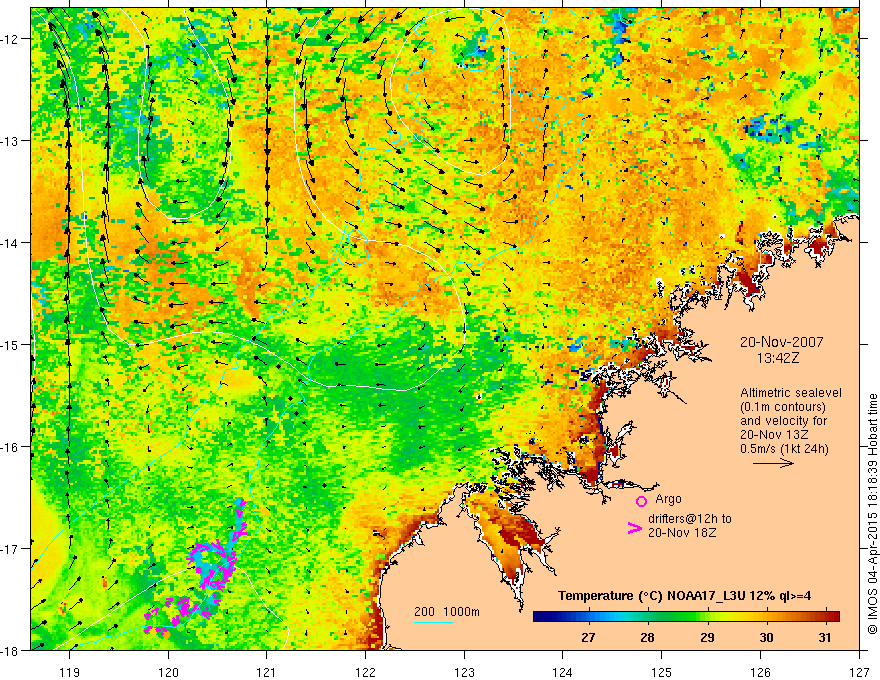Click the date text 20-Nov-2007
Screen dimensions: 880x680
(x=781, y=342)
